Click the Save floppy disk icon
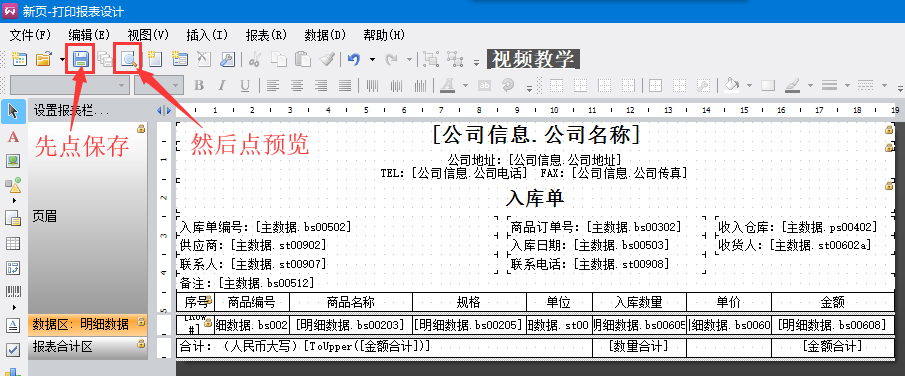 click(x=80, y=58)
